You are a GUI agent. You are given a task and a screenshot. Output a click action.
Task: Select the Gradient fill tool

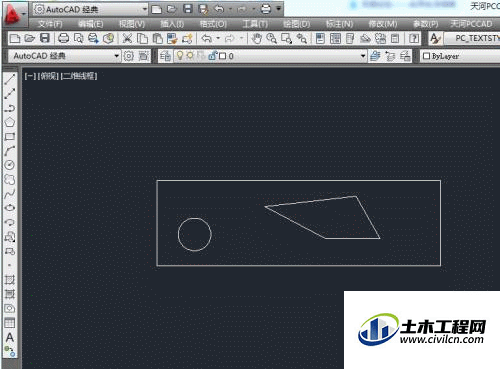10,294
